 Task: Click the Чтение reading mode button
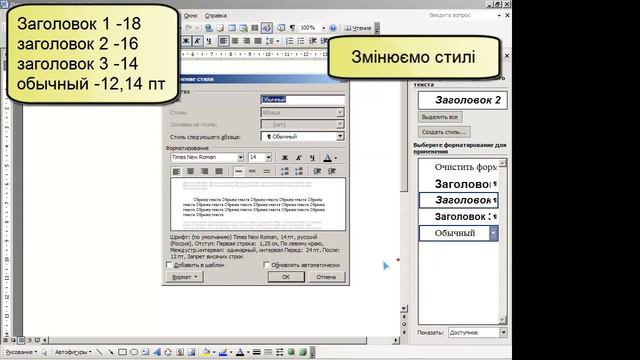(x=358, y=28)
